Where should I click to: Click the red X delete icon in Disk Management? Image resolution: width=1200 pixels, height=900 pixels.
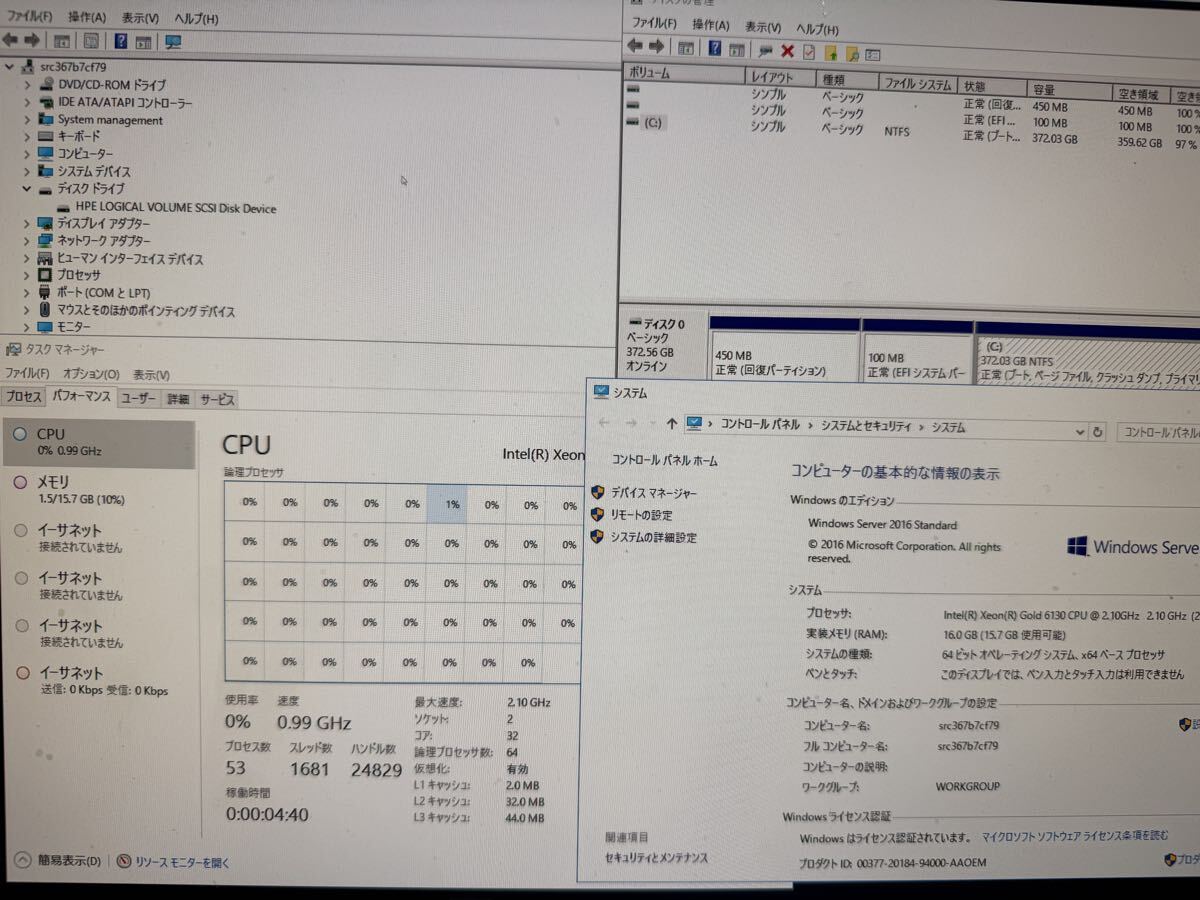click(787, 51)
